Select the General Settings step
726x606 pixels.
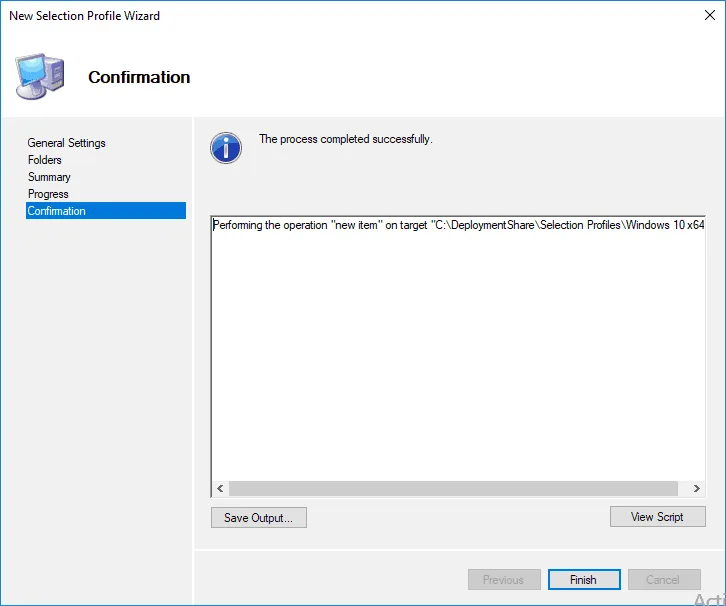point(66,143)
